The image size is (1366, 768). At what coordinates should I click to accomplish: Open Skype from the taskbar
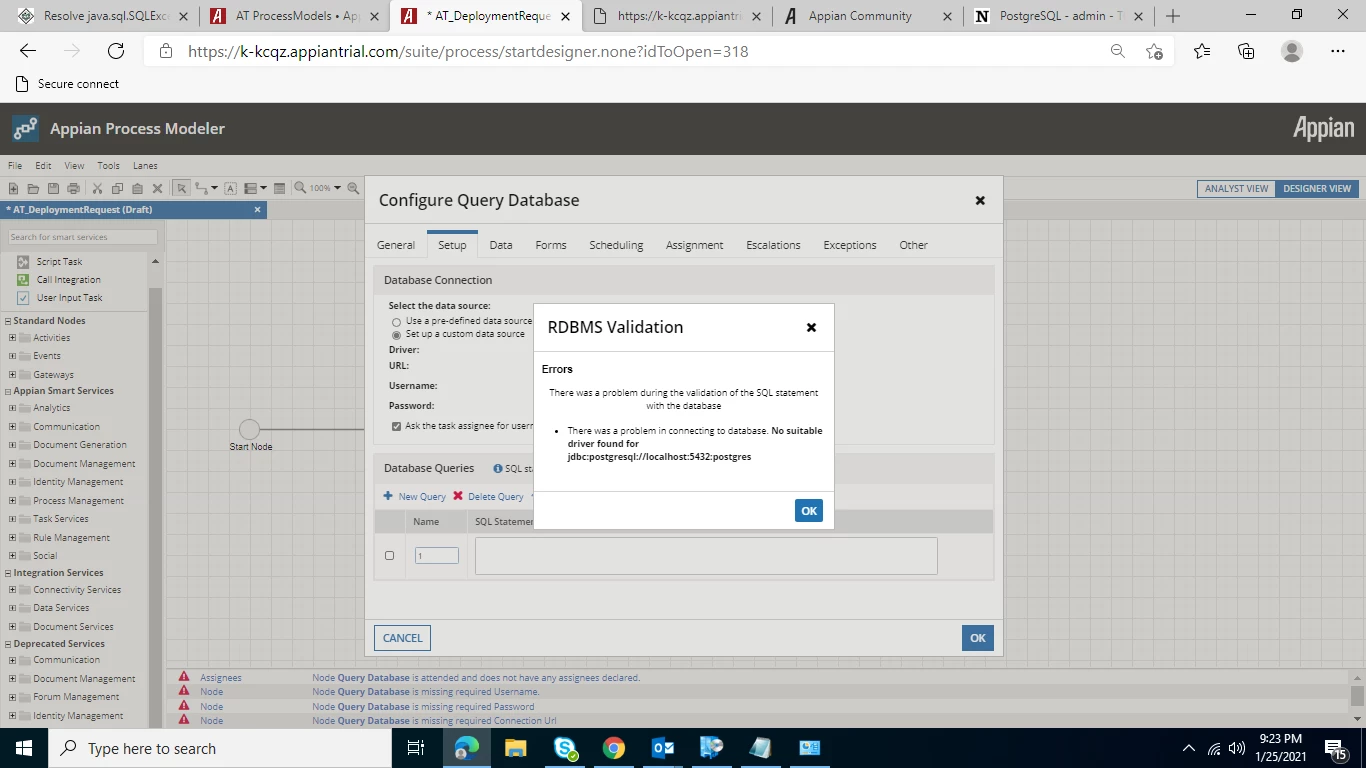(x=565, y=748)
